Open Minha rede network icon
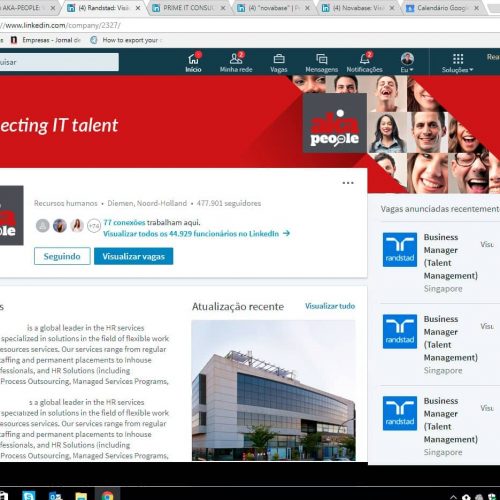 [x=236, y=62]
